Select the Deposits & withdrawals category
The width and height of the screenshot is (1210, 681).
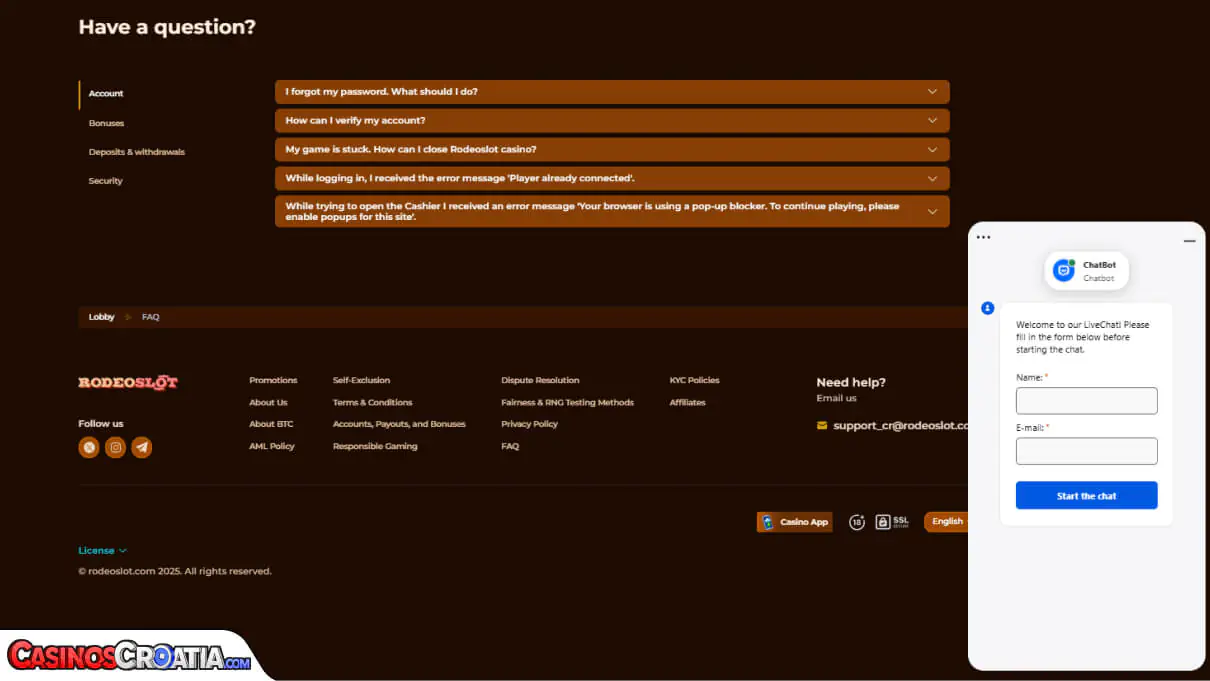point(136,152)
